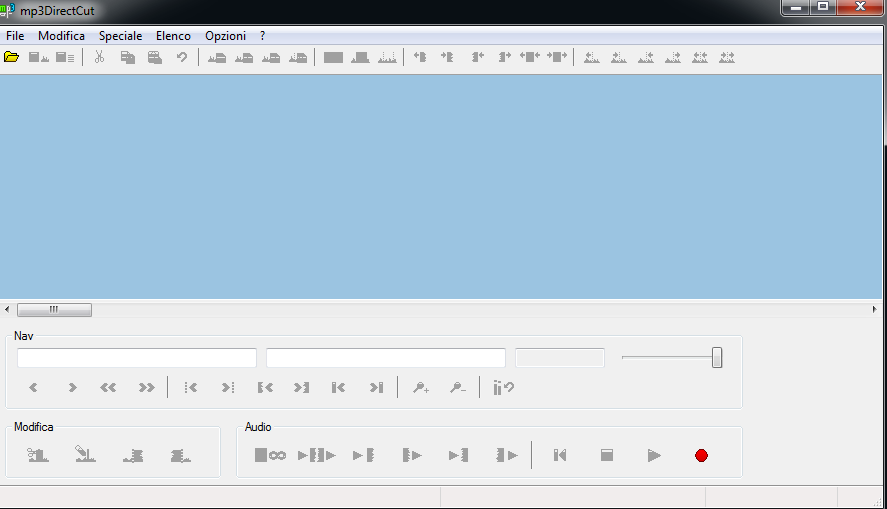
Task: Click the Nav reset icon with bars and curved arrow
Action: coord(503,387)
